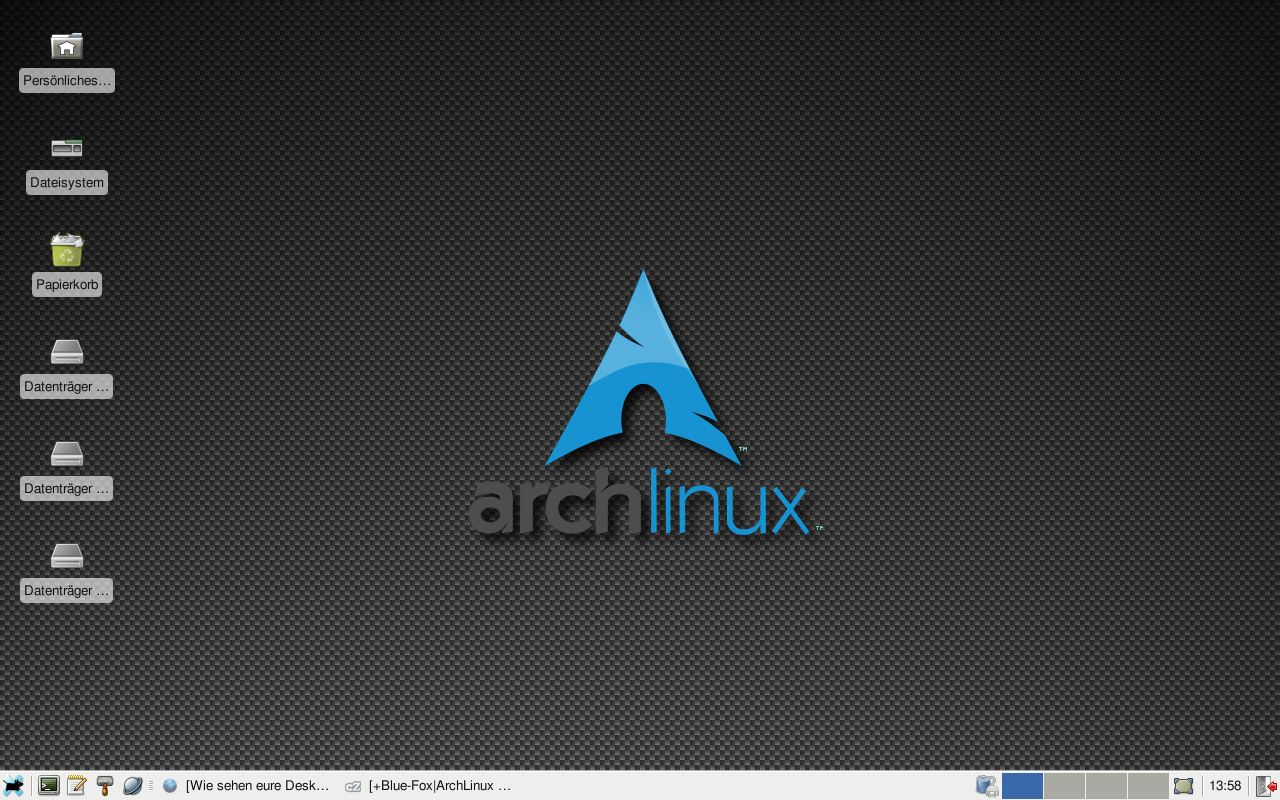Select the middle Datenträger drive icon
The height and width of the screenshot is (800, 1280).
tap(67, 454)
